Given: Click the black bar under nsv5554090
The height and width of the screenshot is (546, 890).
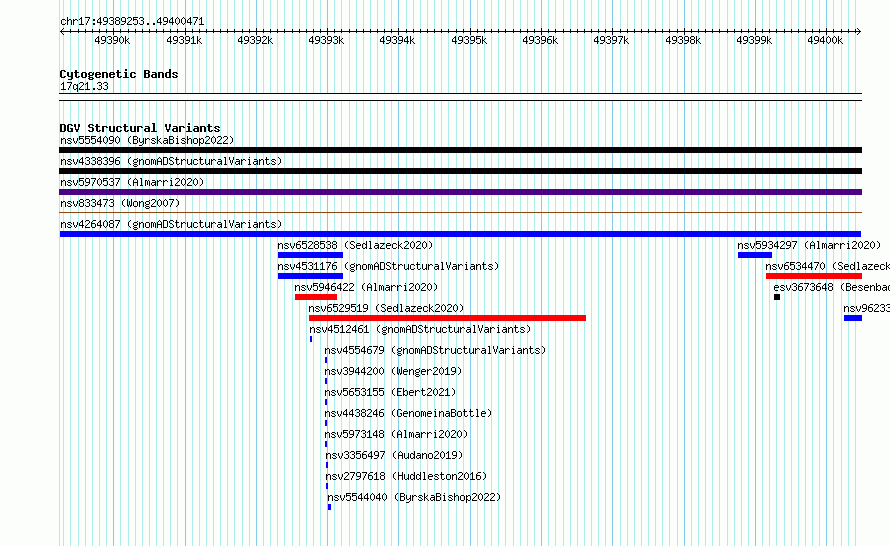Looking at the screenshot, I should pos(460,150).
